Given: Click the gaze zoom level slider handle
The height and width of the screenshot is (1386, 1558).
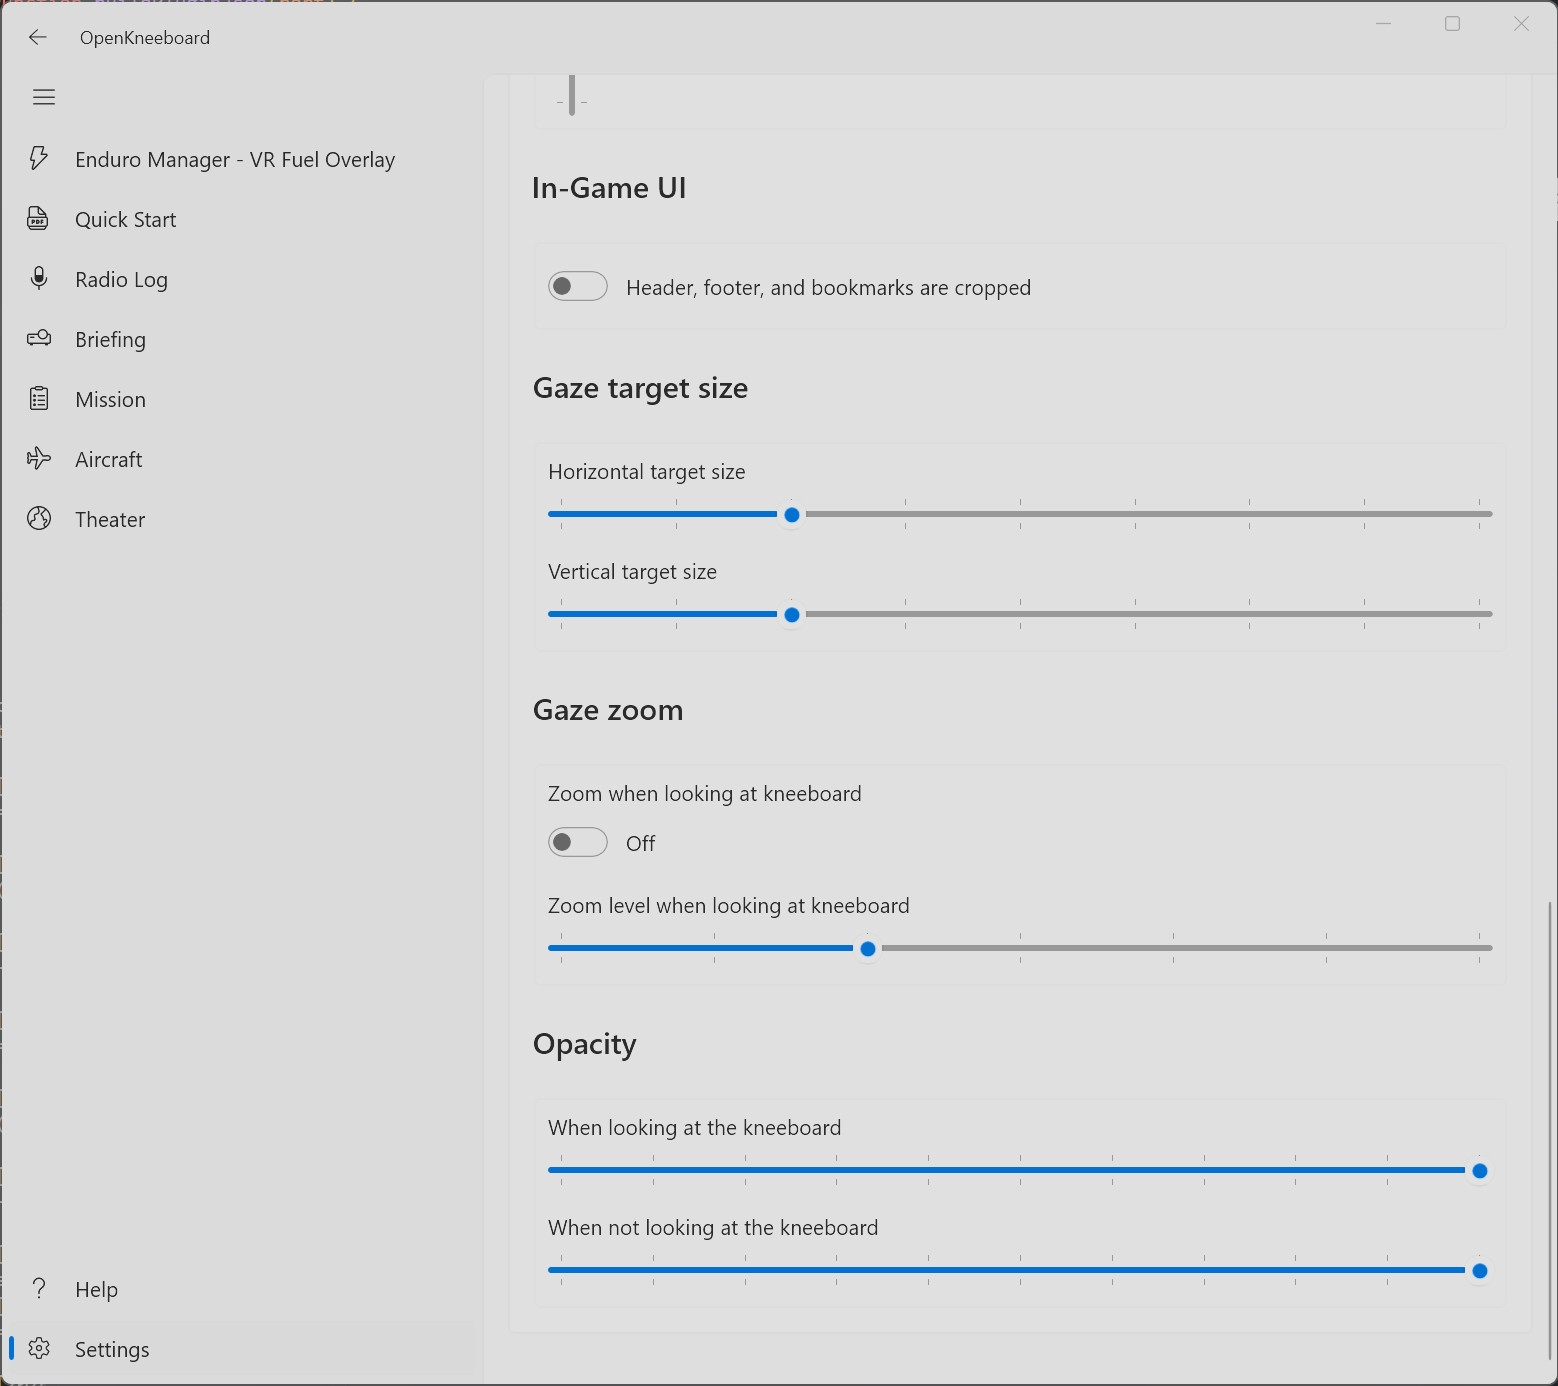Looking at the screenshot, I should tap(868, 949).
